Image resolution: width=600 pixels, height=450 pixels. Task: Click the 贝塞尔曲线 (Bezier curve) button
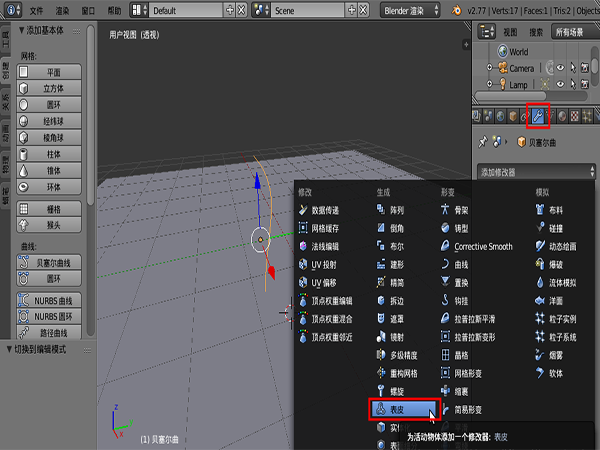(x=54, y=262)
